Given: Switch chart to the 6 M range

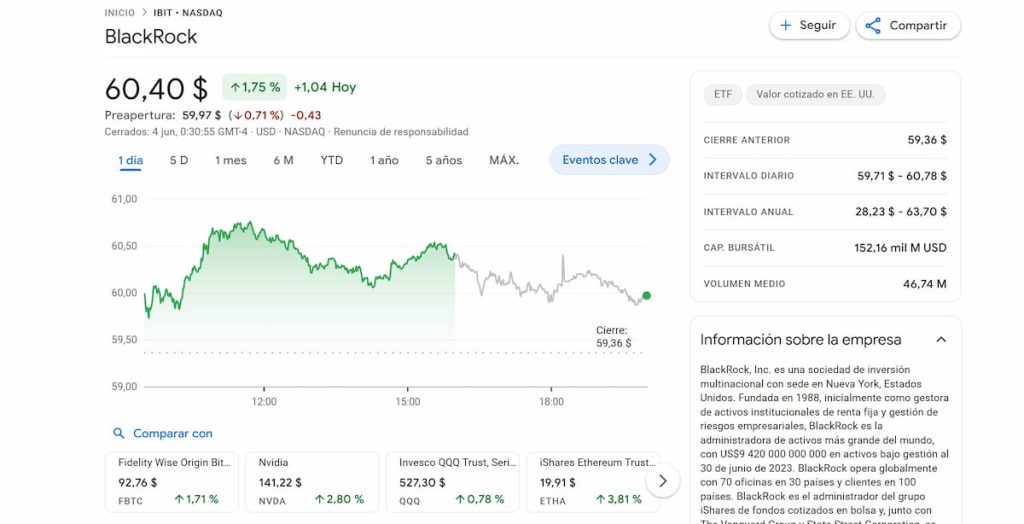Looking at the screenshot, I should [283, 160].
